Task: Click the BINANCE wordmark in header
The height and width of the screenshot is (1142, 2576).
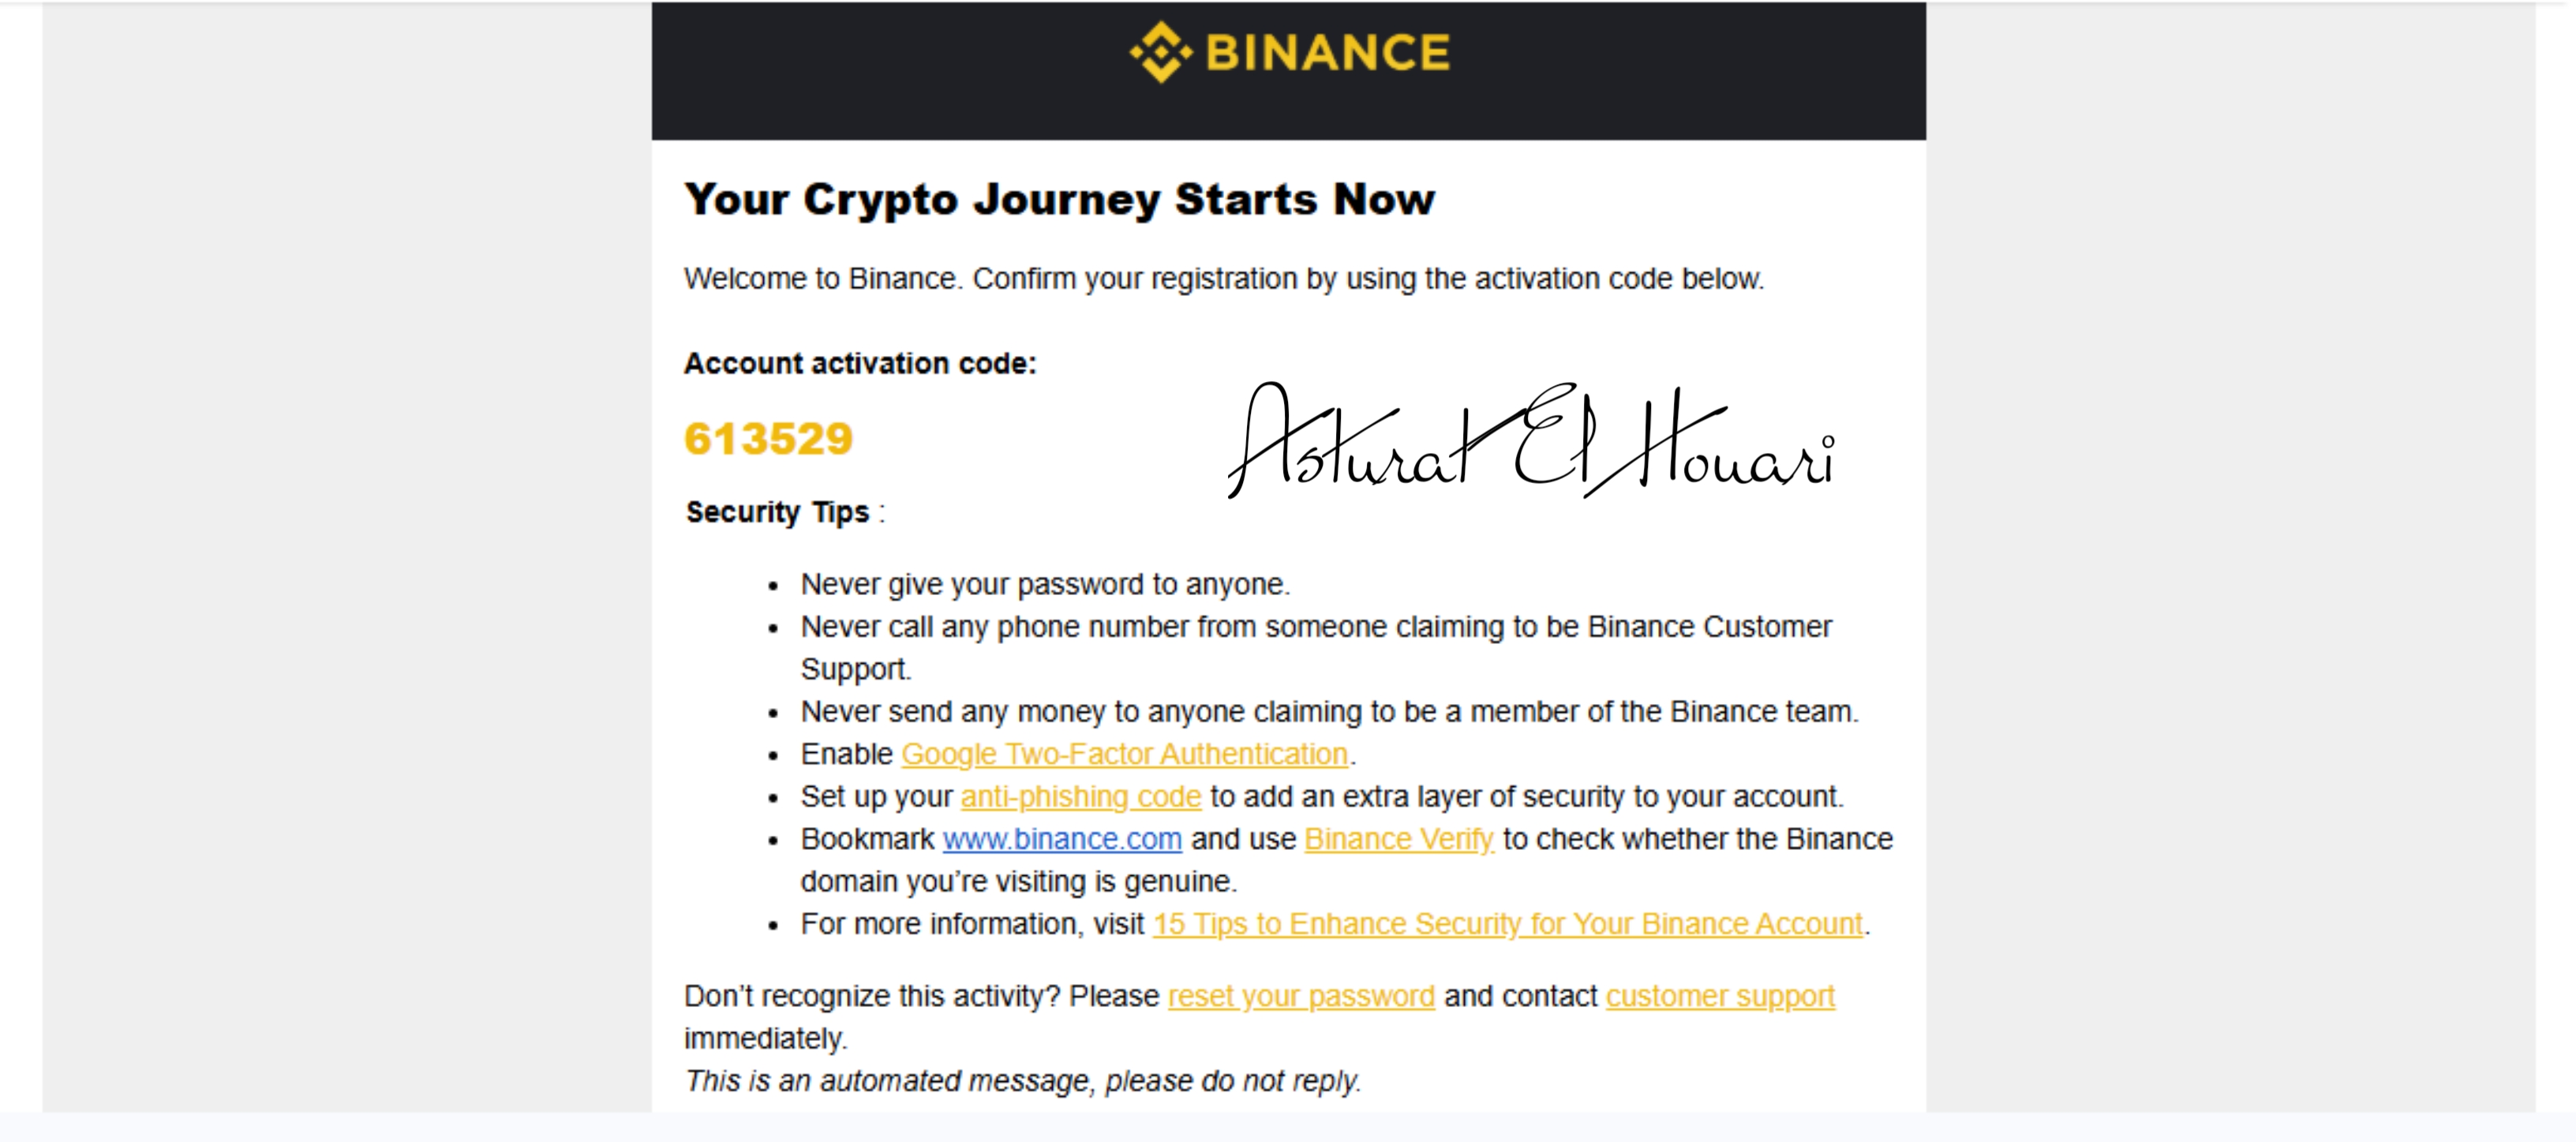Action: pyautogui.click(x=1328, y=53)
